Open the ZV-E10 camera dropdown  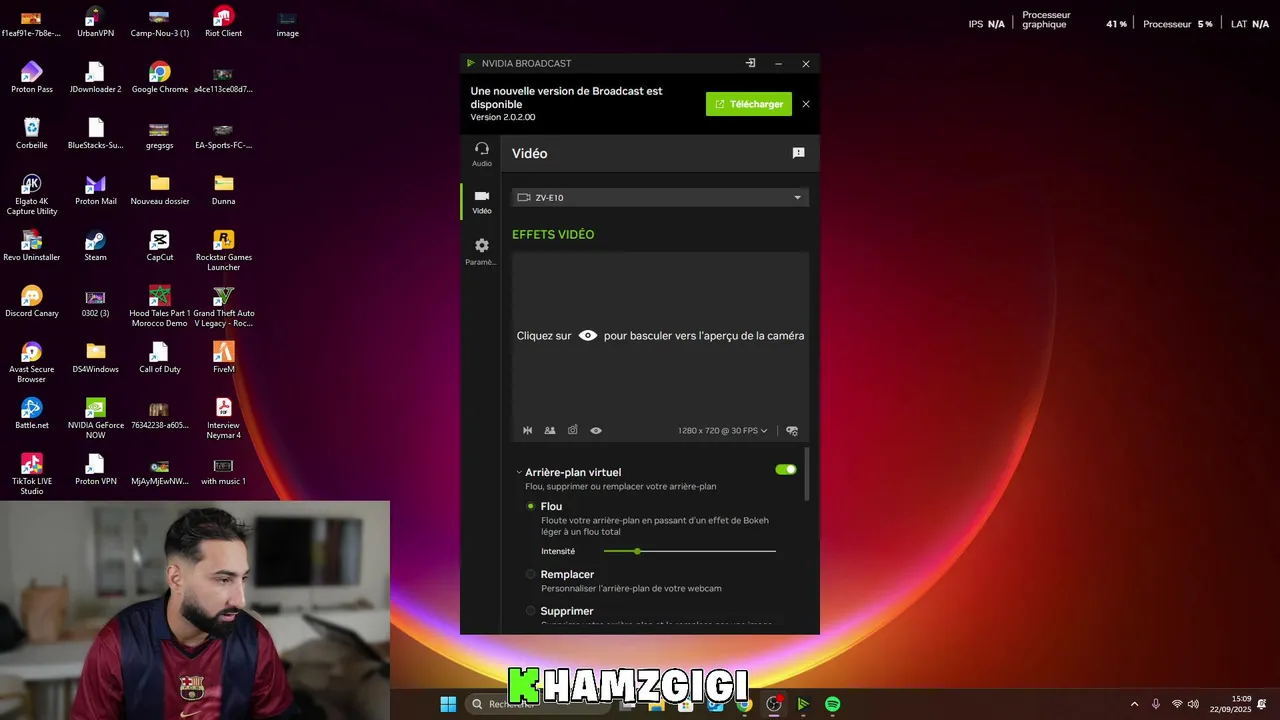[x=660, y=198]
